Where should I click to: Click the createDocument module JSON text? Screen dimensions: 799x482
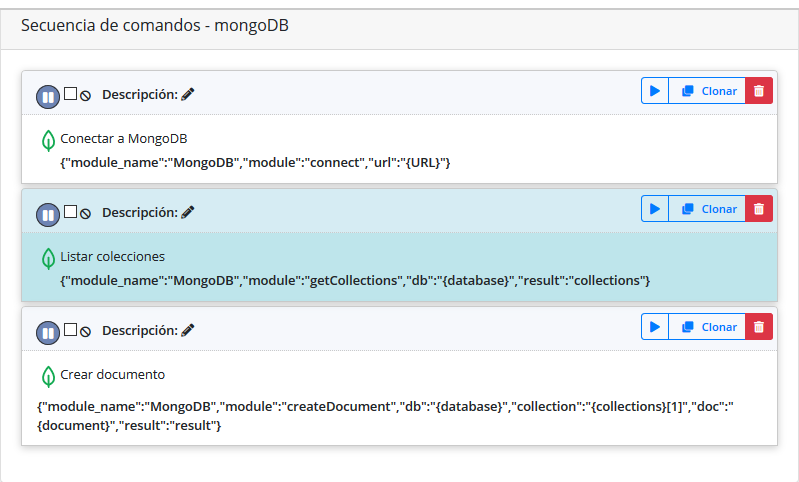385,416
